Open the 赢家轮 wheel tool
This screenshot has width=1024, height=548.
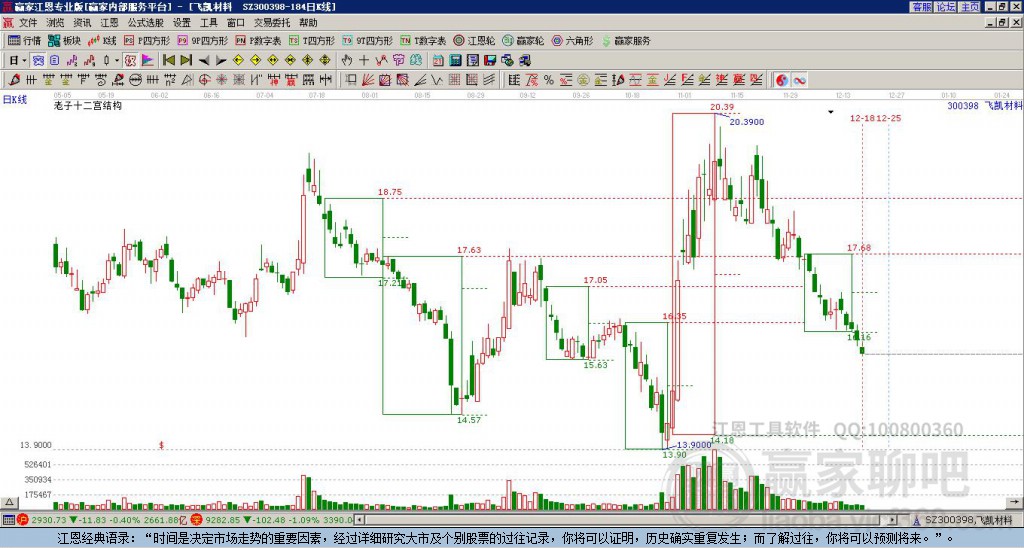click(523, 40)
